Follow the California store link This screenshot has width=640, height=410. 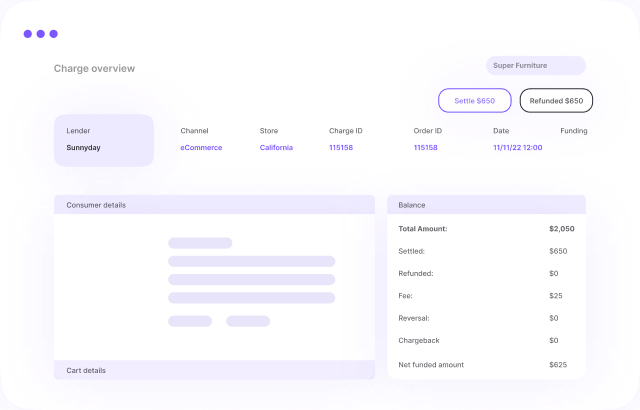[x=276, y=148]
